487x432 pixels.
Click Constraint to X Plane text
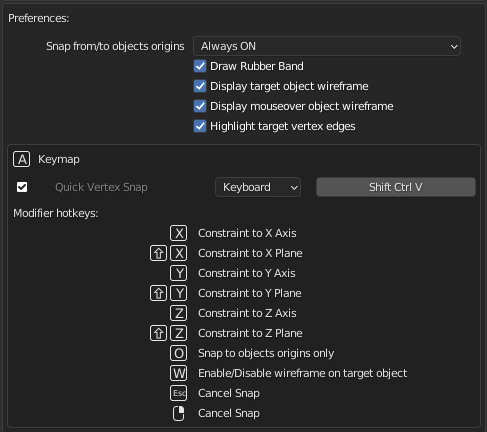[x=250, y=253]
